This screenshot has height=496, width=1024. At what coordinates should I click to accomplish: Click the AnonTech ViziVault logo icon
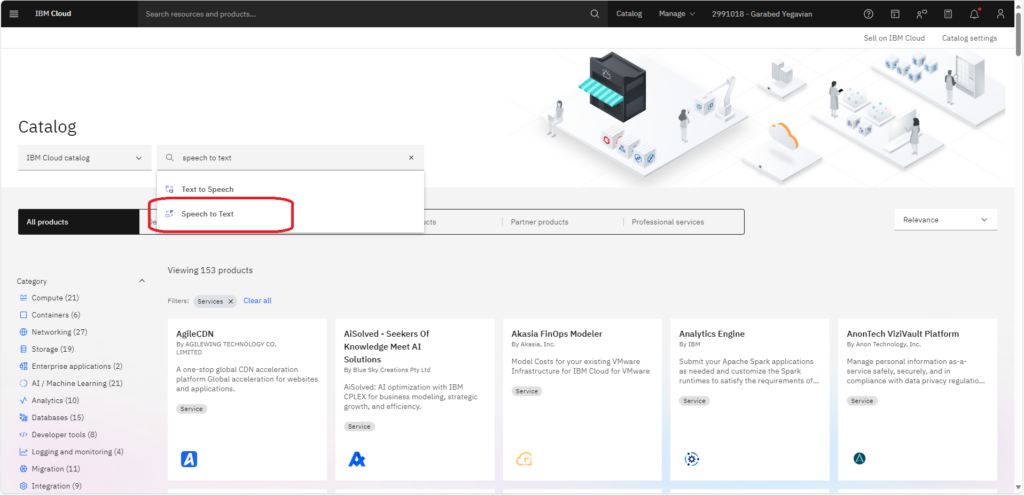pos(859,459)
